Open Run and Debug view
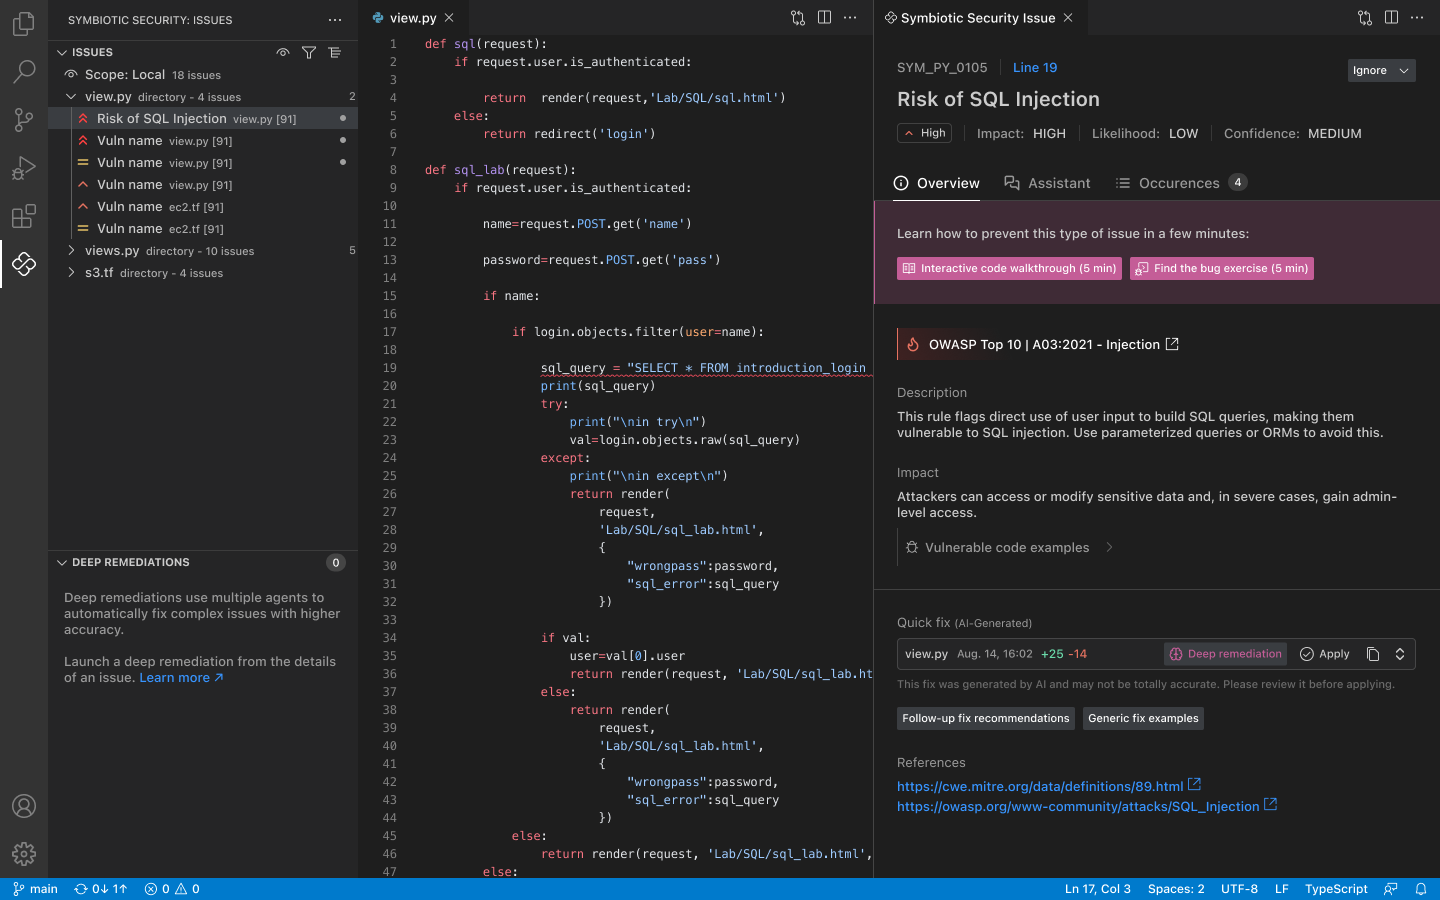Viewport: 1440px width, 900px height. (24, 168)
